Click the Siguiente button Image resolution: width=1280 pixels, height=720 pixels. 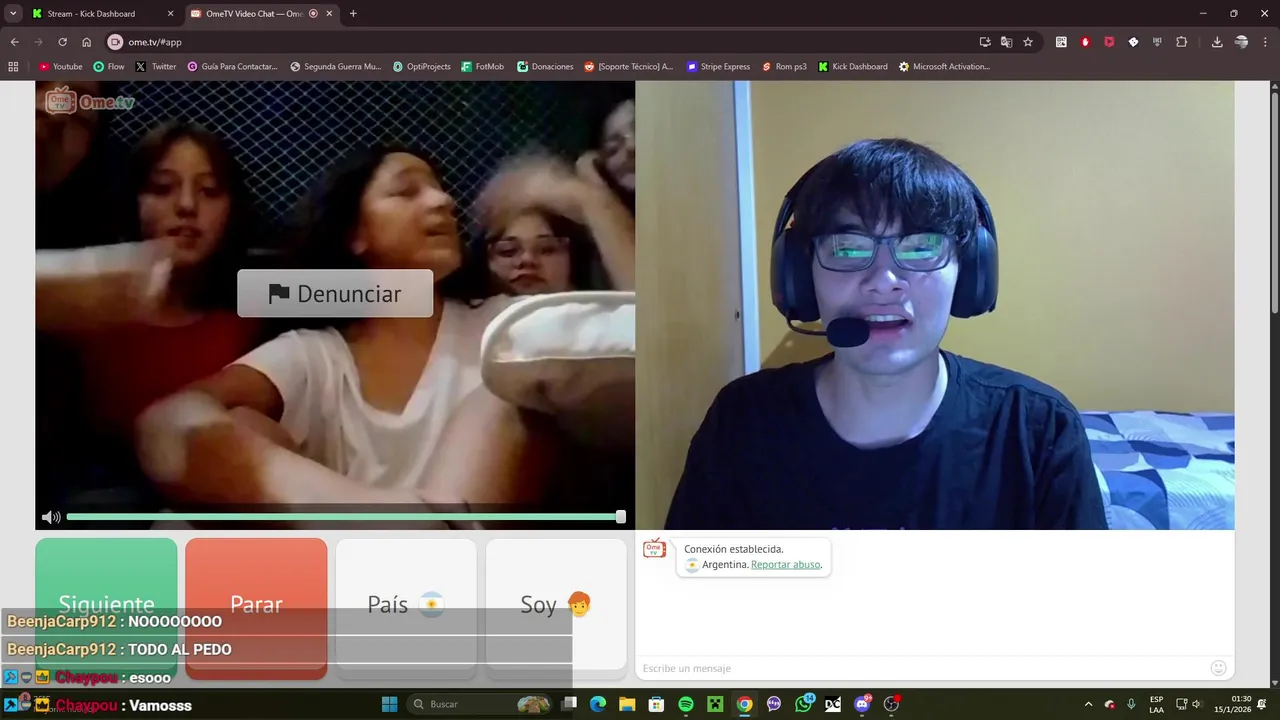pyautogui.click(x=106, y=604)
